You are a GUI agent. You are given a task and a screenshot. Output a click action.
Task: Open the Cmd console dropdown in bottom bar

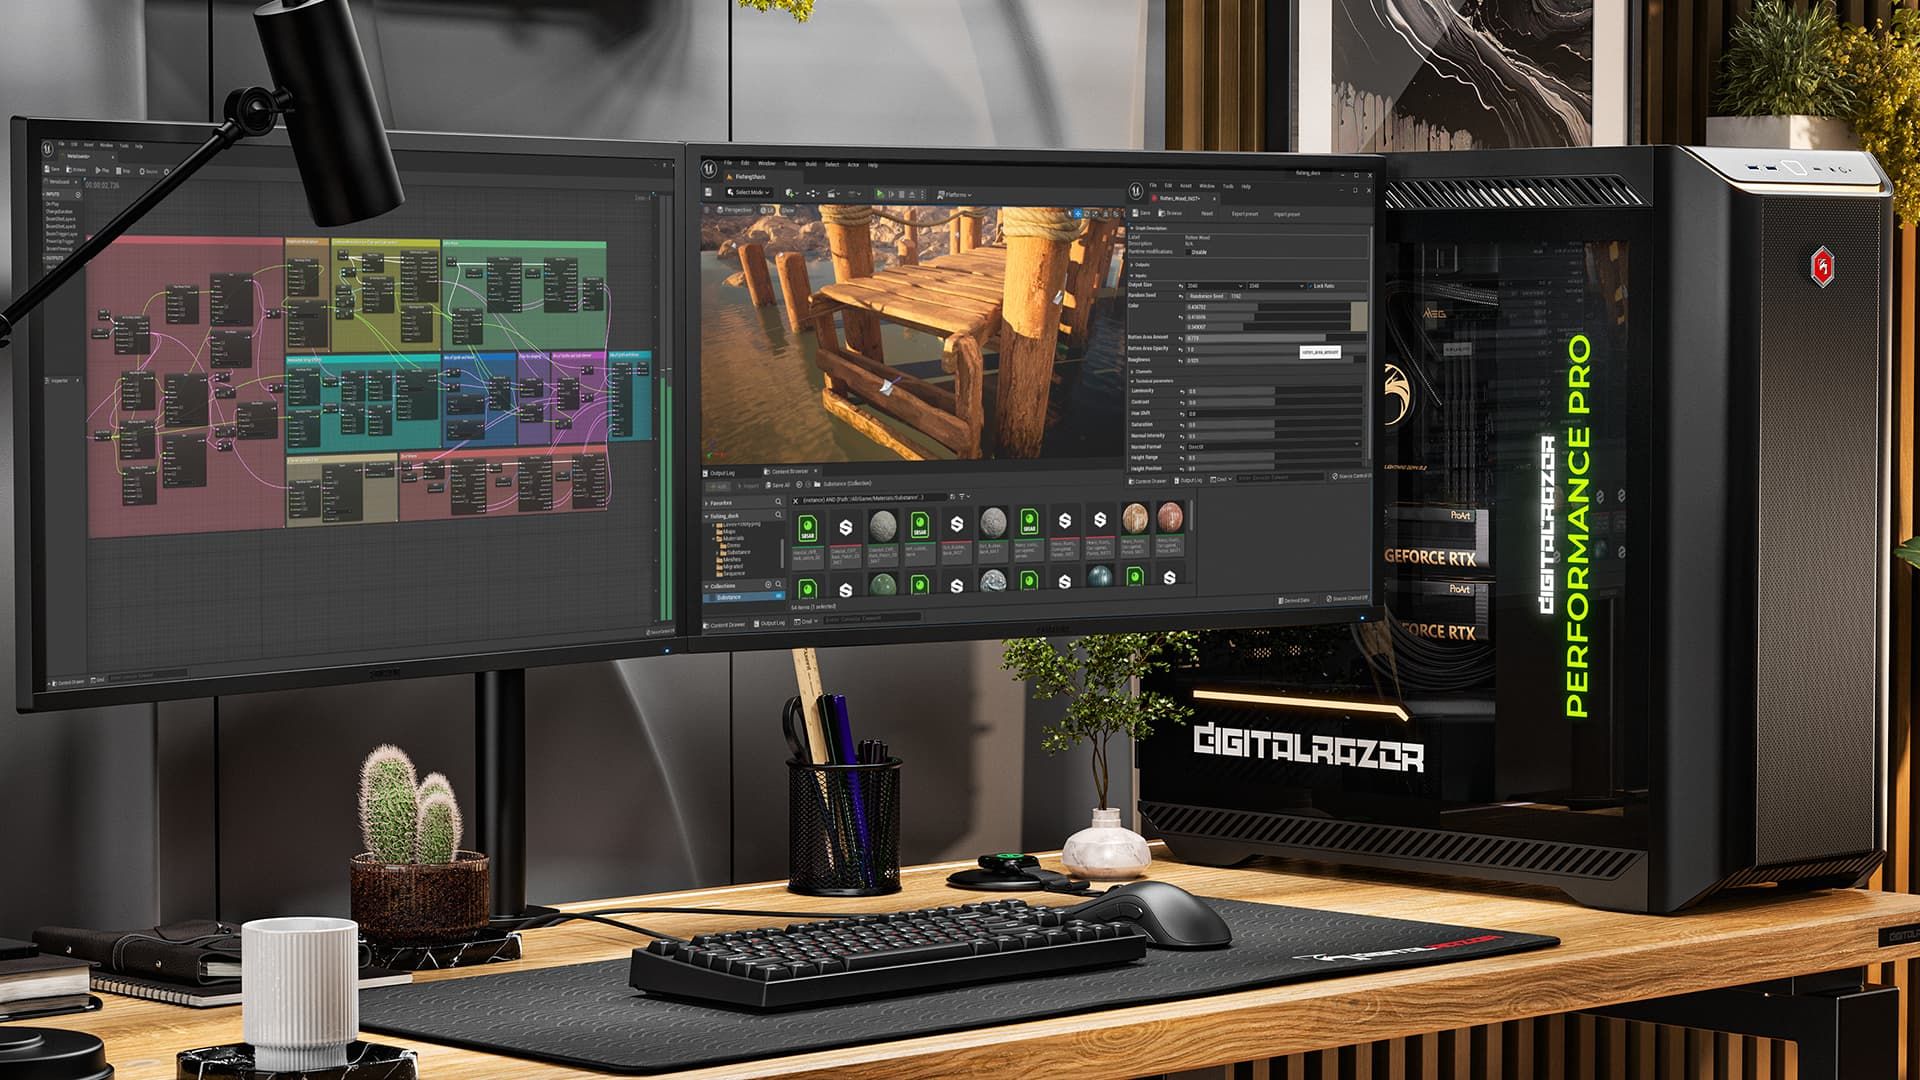[x=805, y=621]
